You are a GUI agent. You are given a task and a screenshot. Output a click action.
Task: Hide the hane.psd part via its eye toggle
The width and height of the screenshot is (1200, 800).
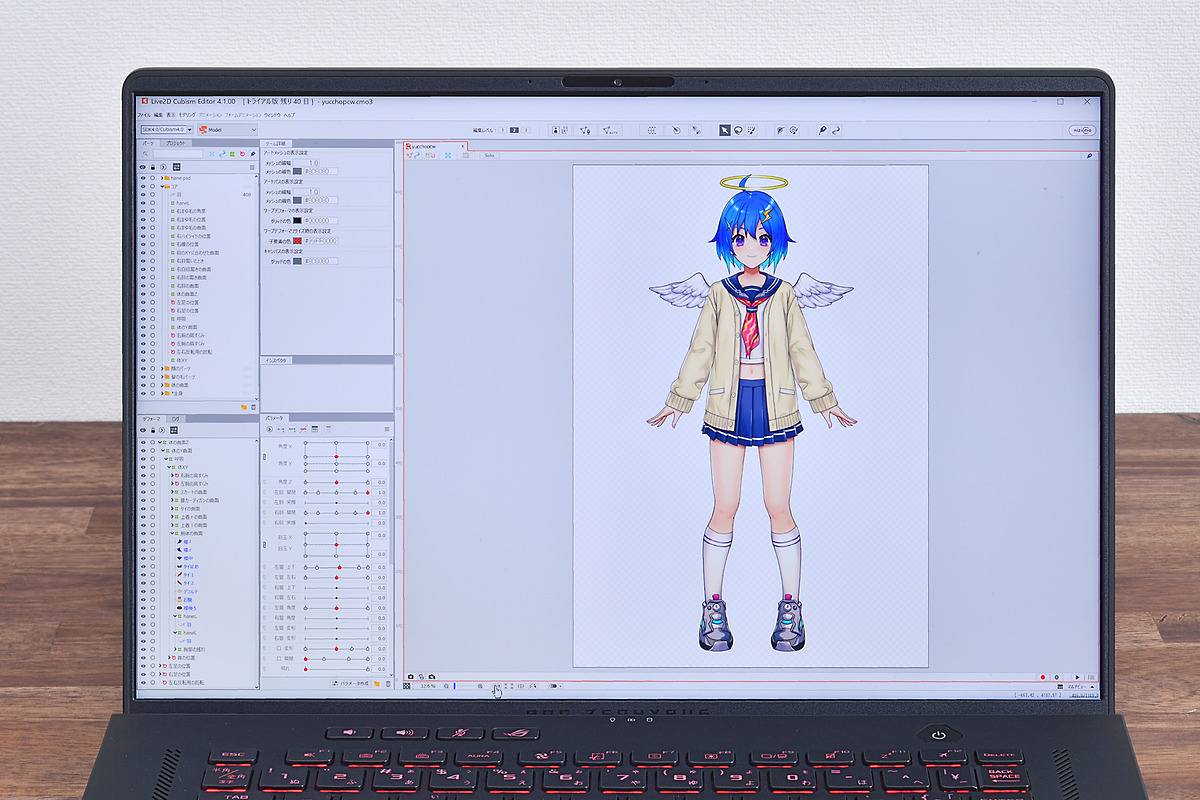143,178
